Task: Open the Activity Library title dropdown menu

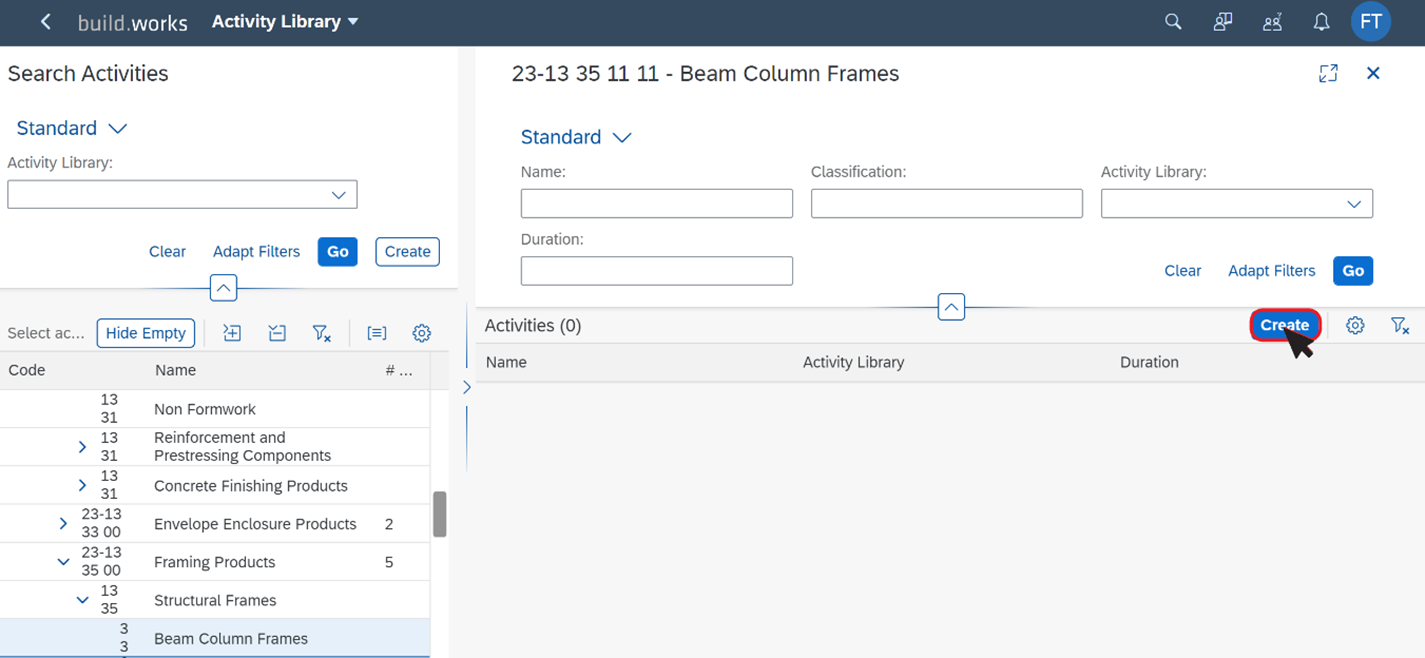Action: tap(285, 22)
